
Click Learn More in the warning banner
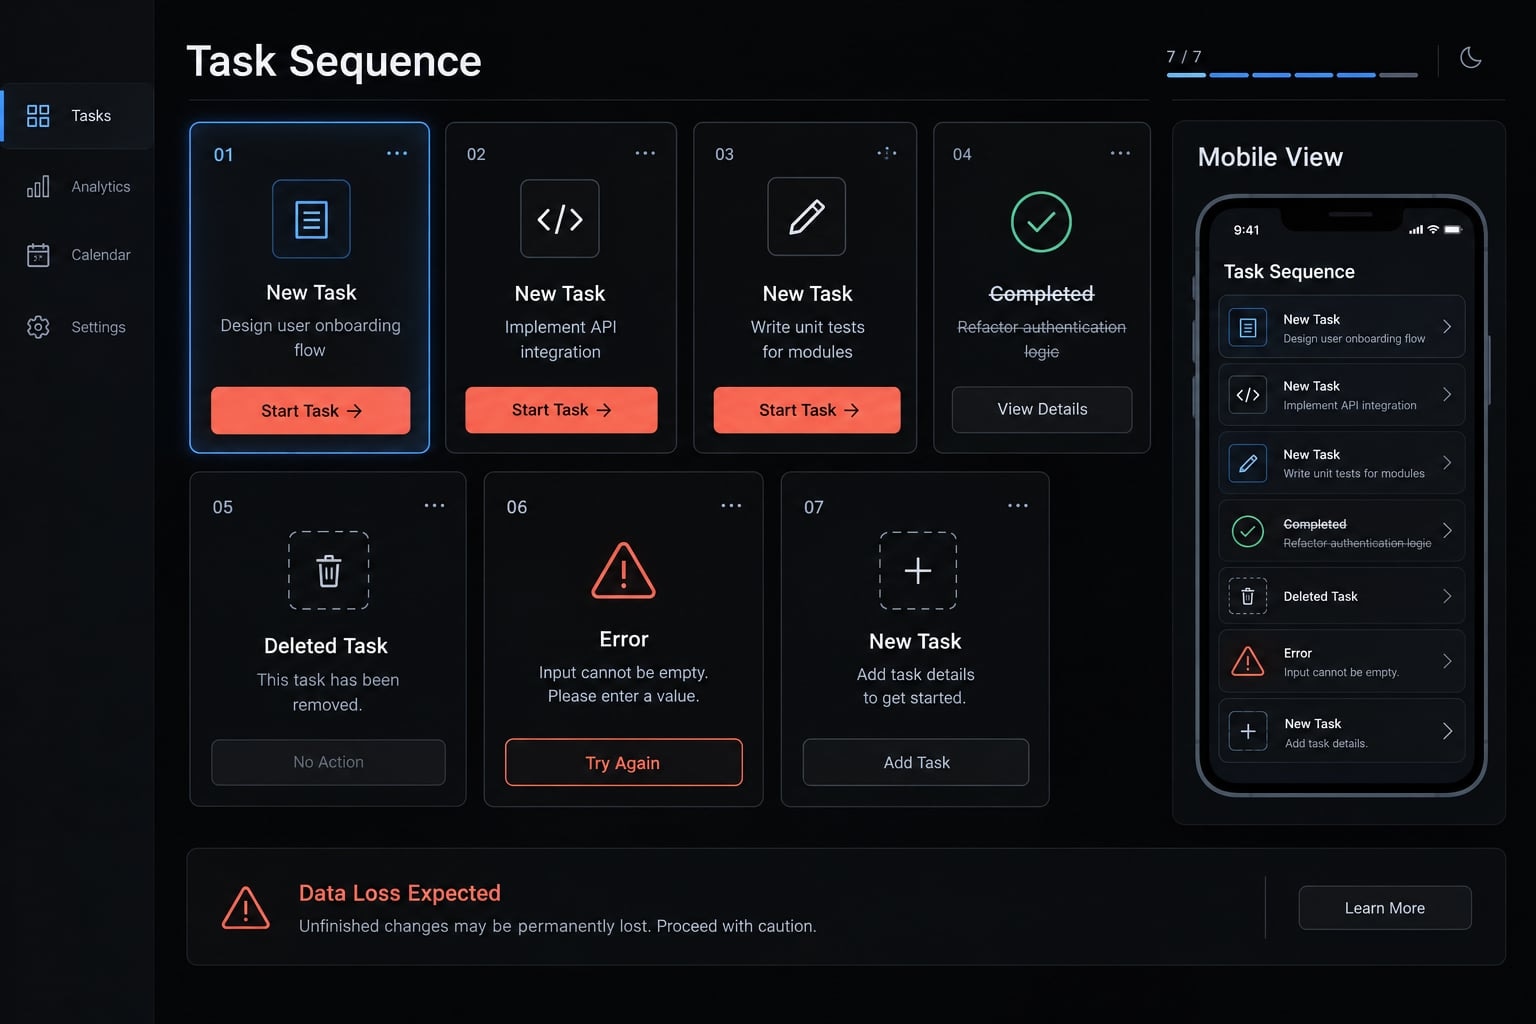[1385, 908]
